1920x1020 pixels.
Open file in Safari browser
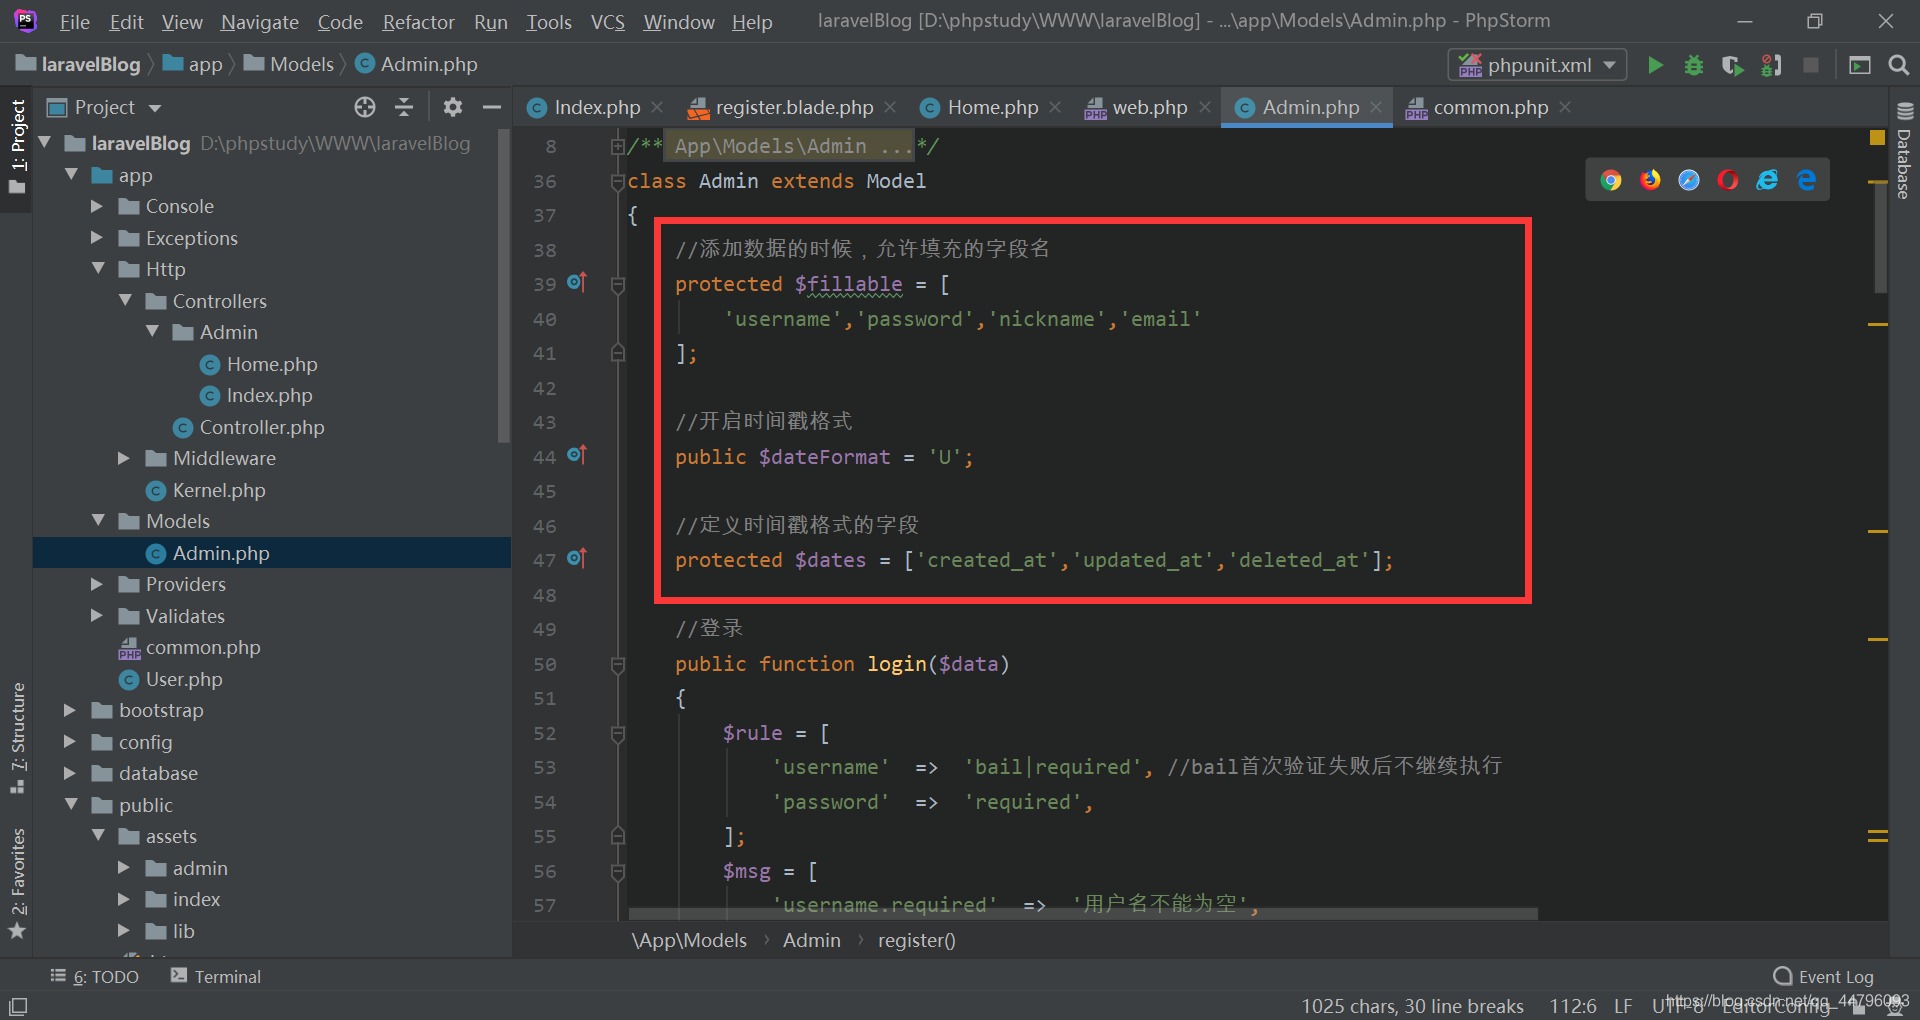coord(1689,180)
